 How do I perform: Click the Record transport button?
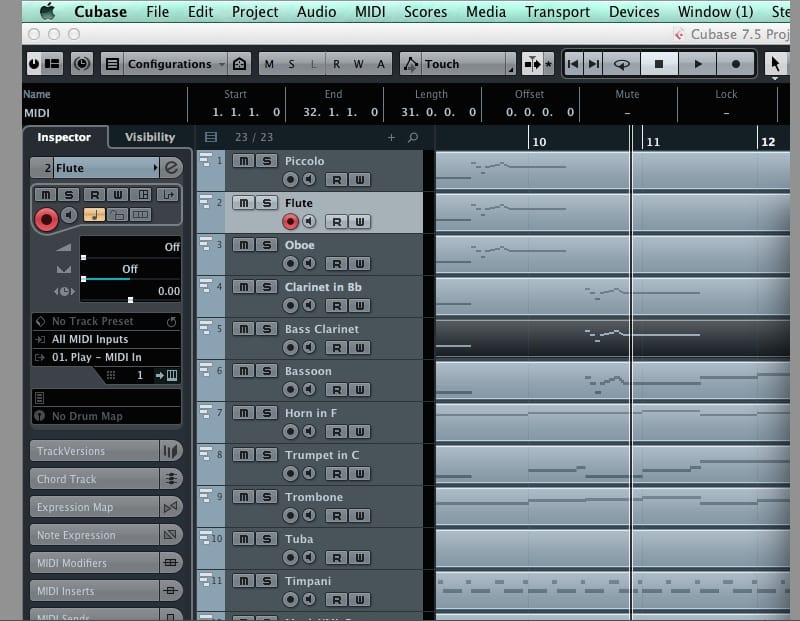point(735,64)
